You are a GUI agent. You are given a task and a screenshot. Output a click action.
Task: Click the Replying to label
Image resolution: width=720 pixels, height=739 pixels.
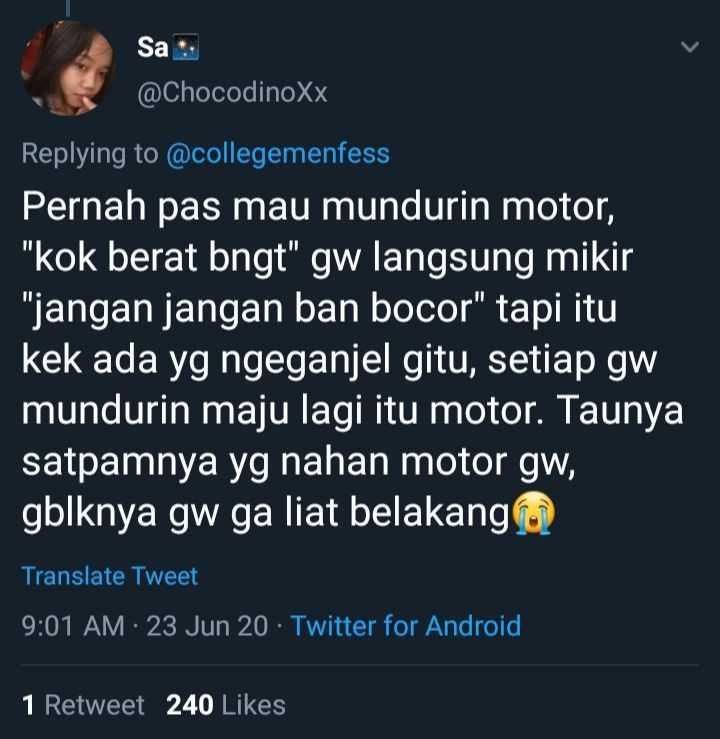[x=90, y=154]
